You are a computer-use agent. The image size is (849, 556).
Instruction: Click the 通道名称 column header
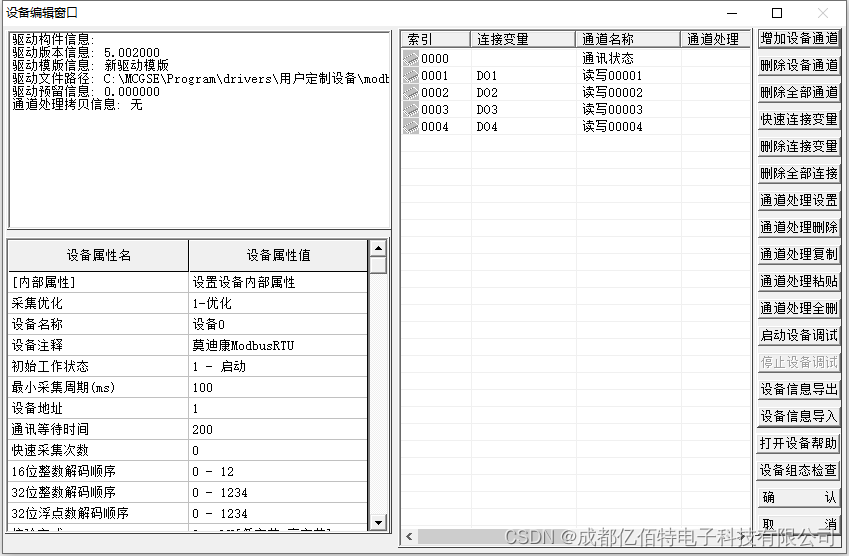628,40
